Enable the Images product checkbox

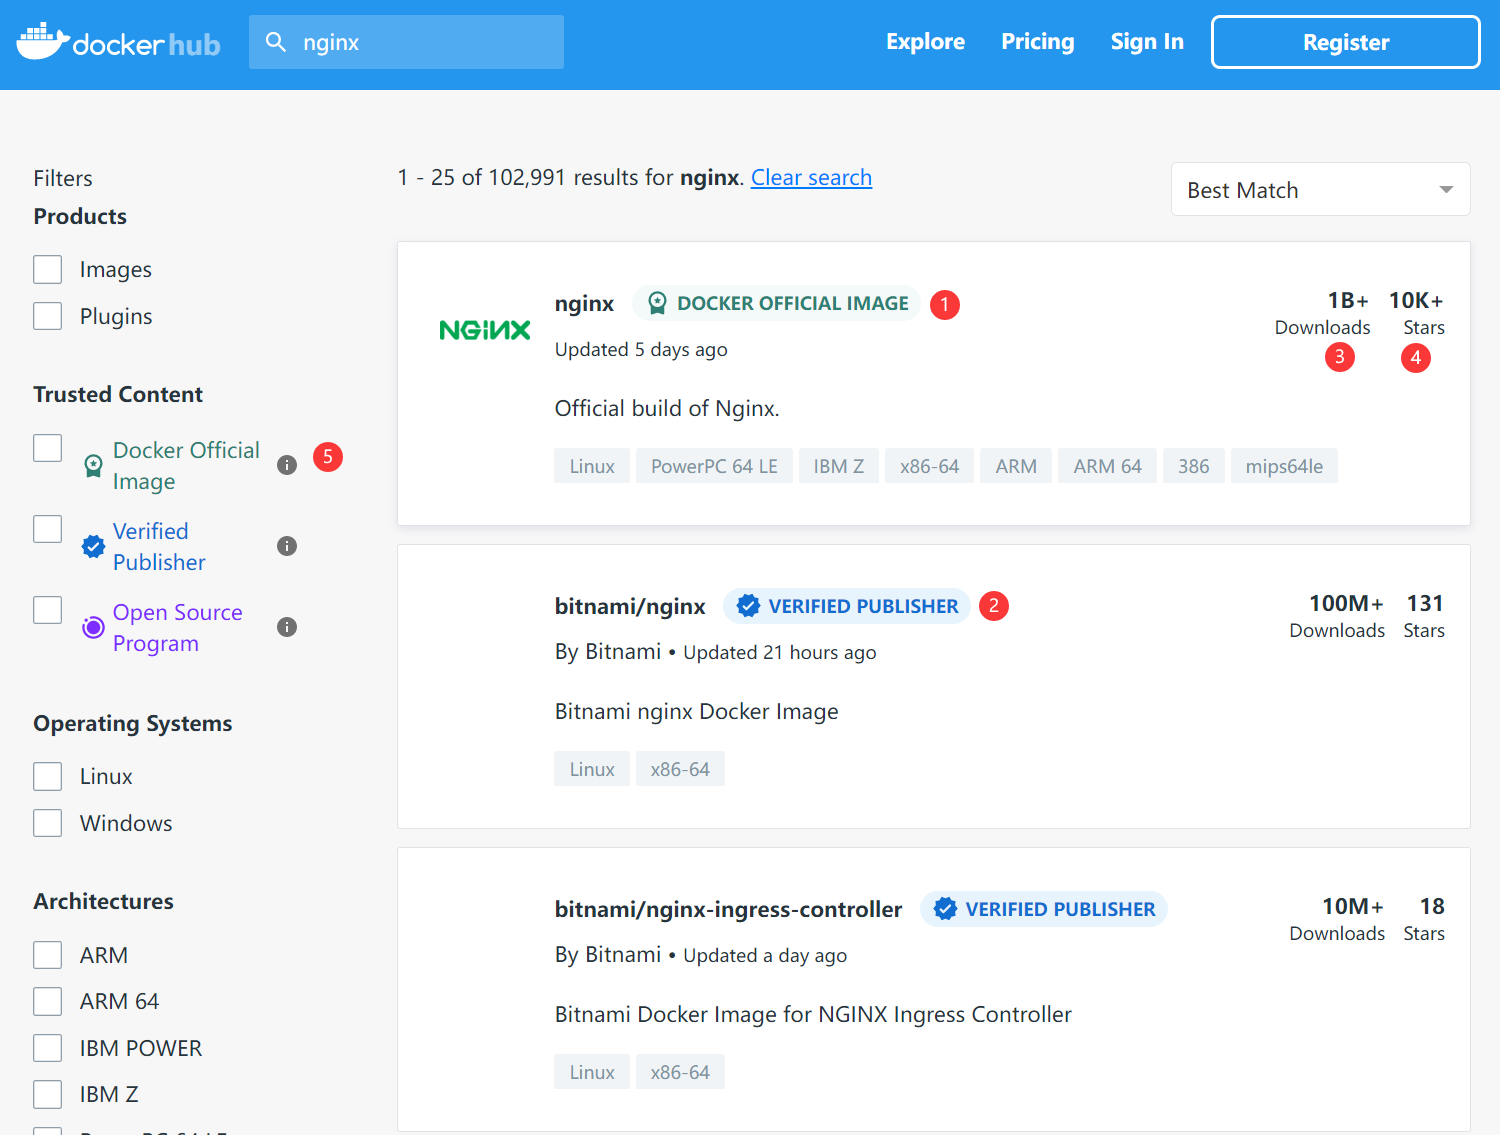(x=48, y=269)
